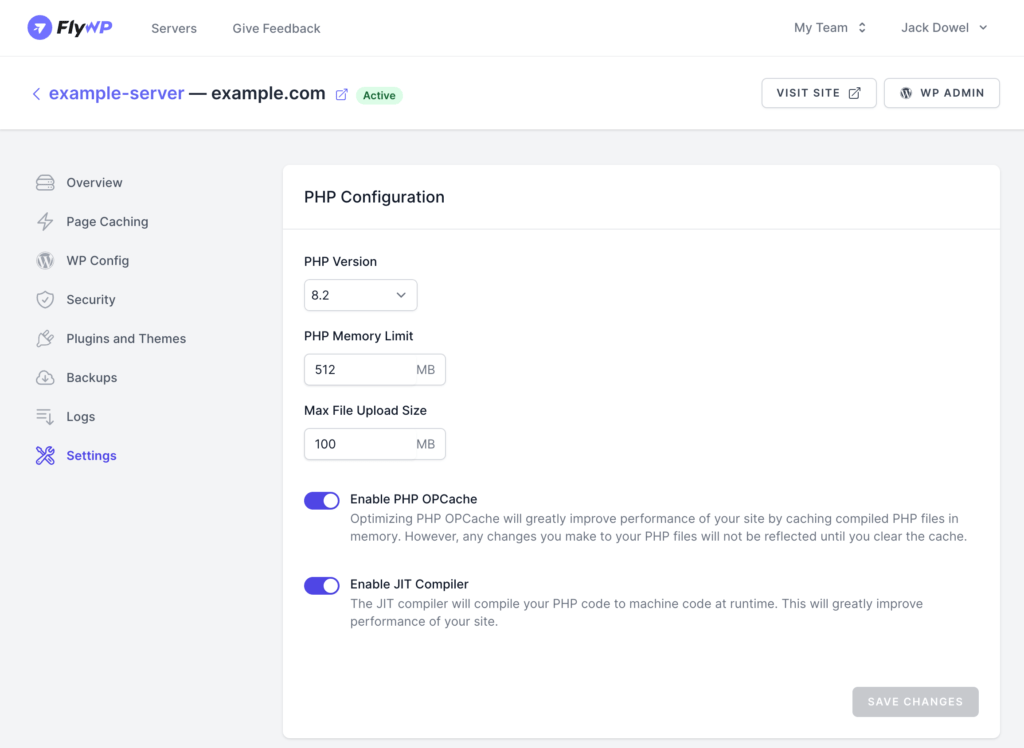The width and height of the screenshot is (1024, 748).
Task: Click the PHP Memory Limit field
Action: (375, 370)
